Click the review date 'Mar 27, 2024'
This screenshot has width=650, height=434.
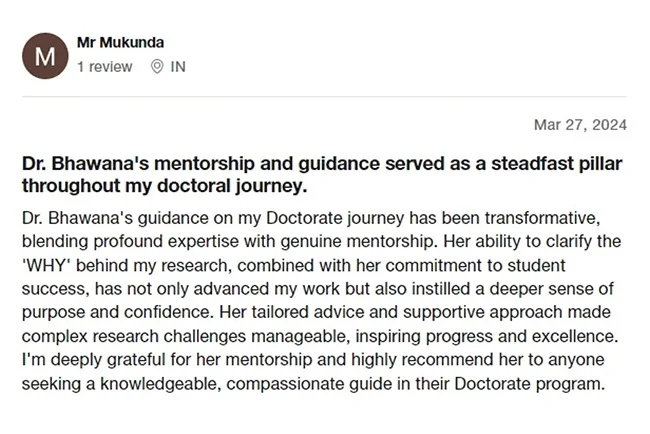[580, 125]
